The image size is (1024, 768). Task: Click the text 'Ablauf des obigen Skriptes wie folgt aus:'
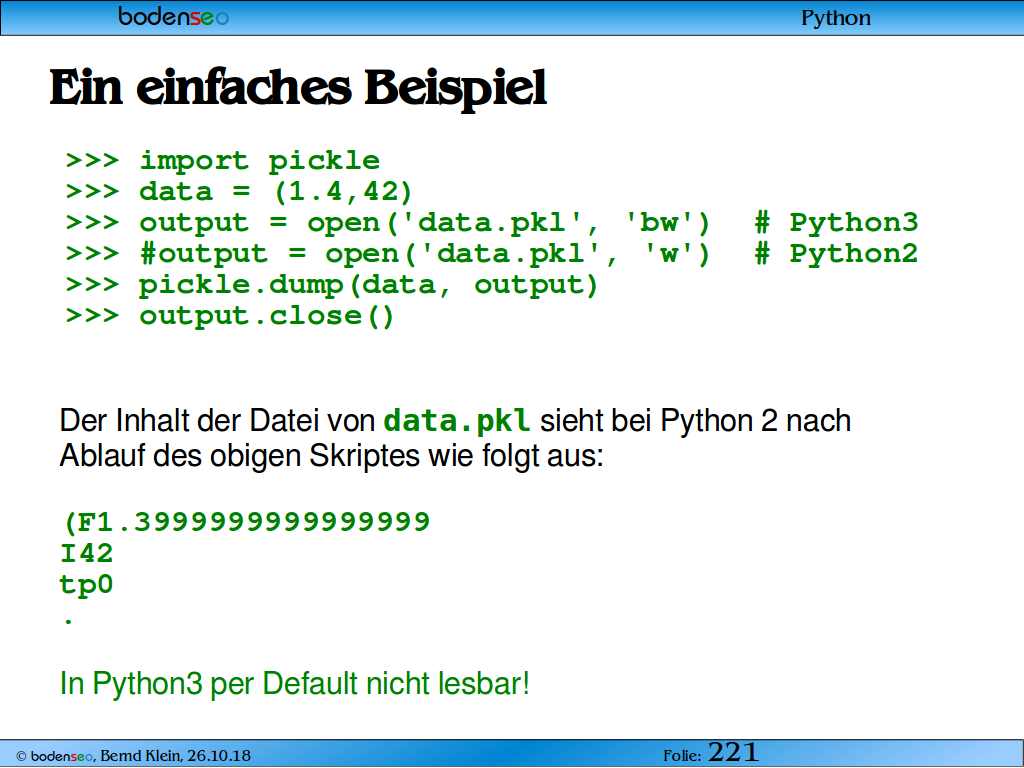click(332, 456)
